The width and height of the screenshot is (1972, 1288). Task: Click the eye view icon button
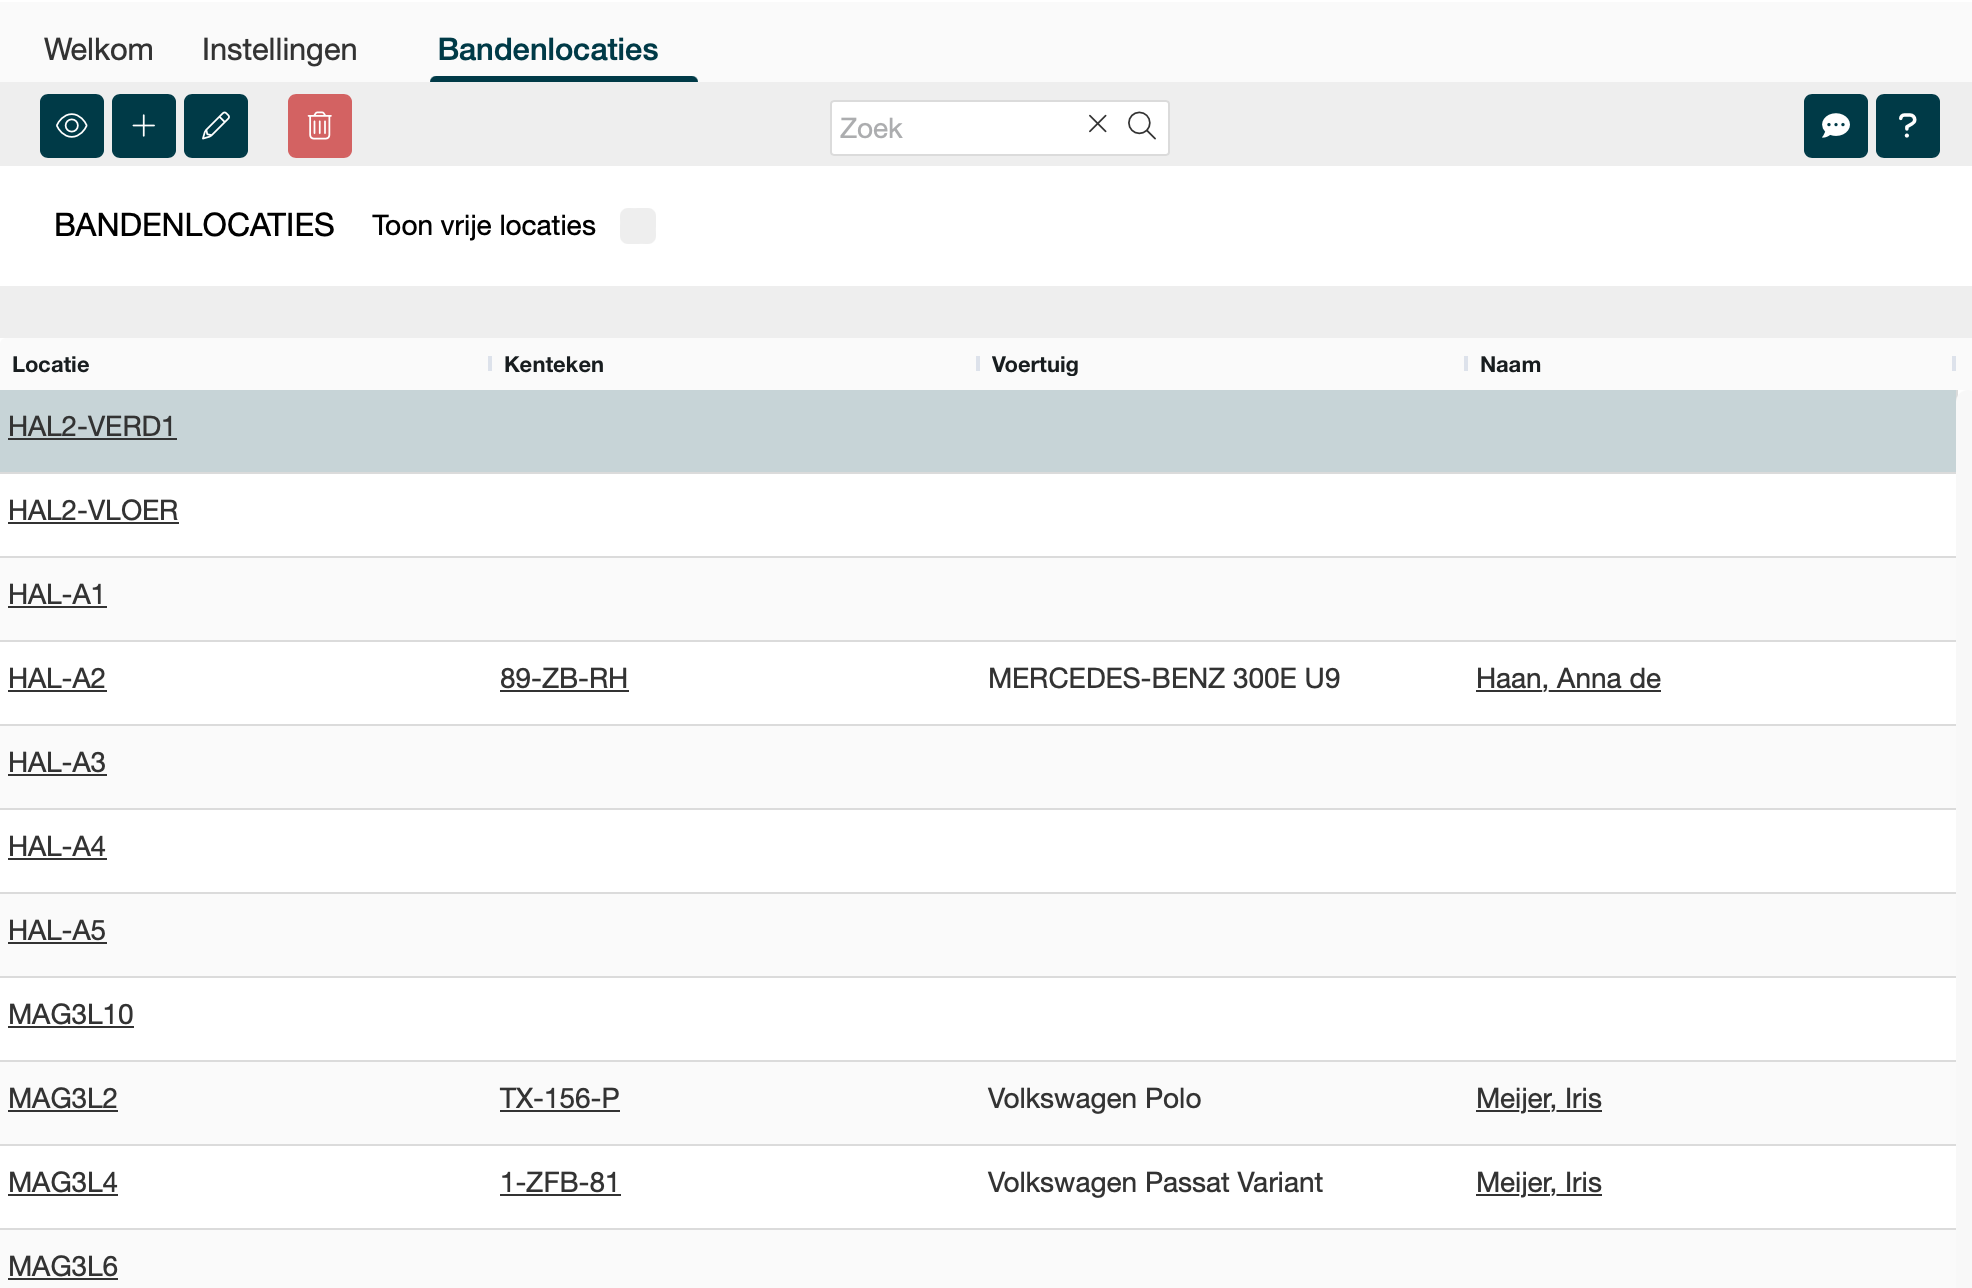coord(72,126)
